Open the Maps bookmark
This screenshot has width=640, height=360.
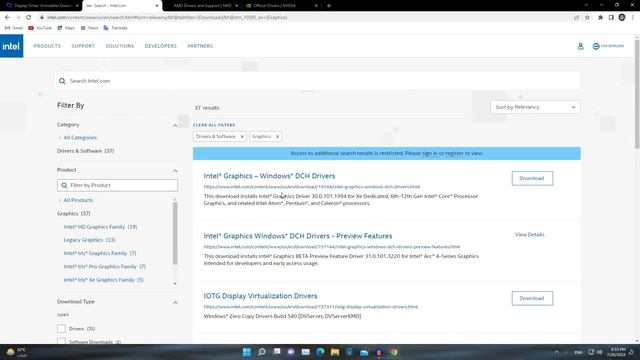pos(66,28)
